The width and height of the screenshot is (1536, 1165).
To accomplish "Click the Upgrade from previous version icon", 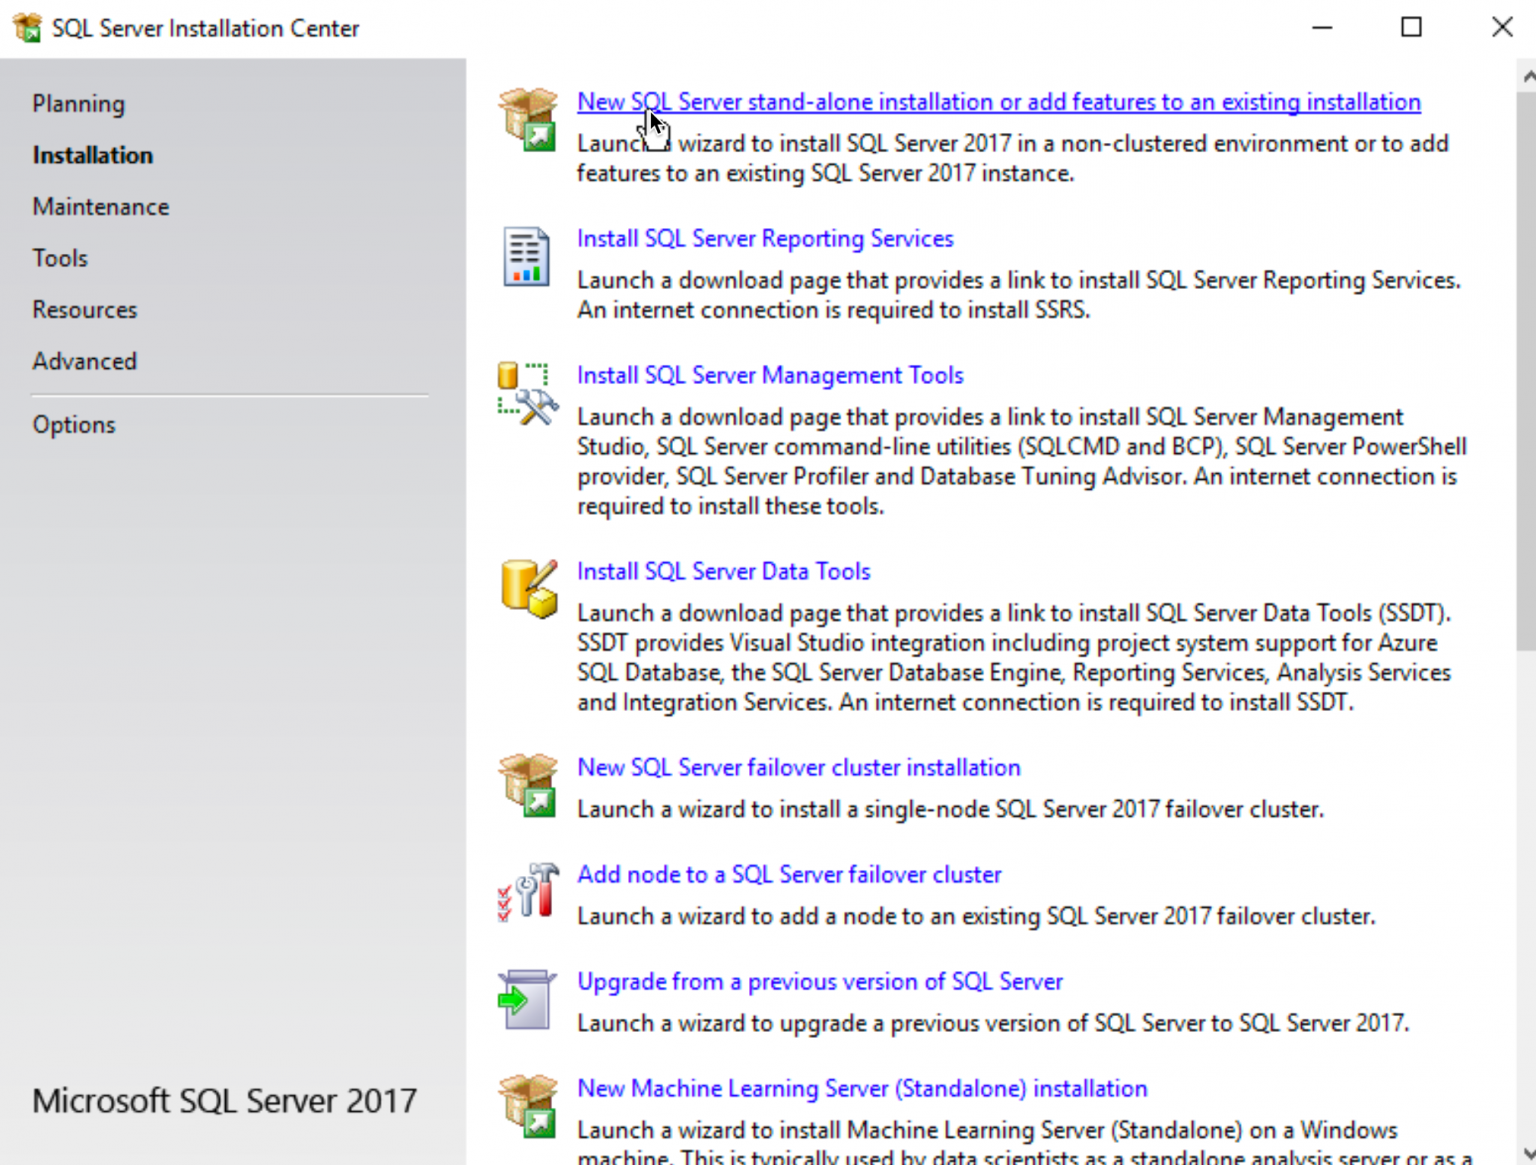I will point(527,999).
